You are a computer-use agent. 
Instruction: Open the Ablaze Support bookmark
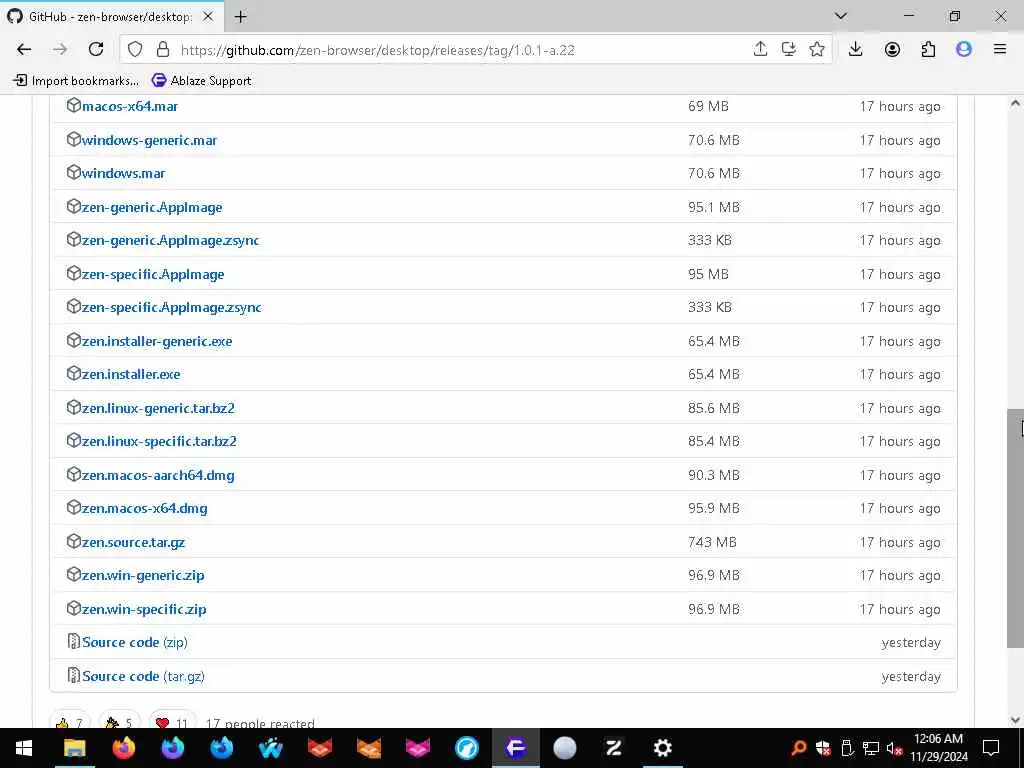coord(201,81)
